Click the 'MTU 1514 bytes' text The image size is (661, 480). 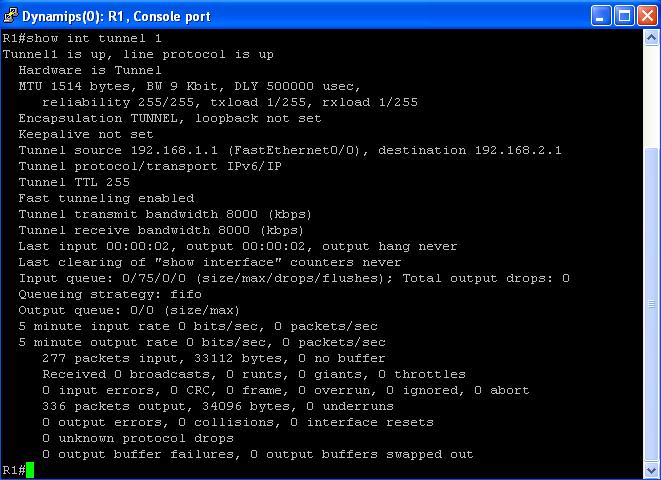[77, 86]
